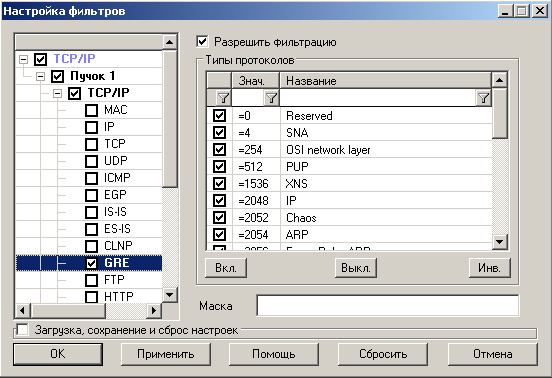The image size is (552, 378).
Task: Collapse the nested TCP/IP tree node
Action: [x=57, y=93]
